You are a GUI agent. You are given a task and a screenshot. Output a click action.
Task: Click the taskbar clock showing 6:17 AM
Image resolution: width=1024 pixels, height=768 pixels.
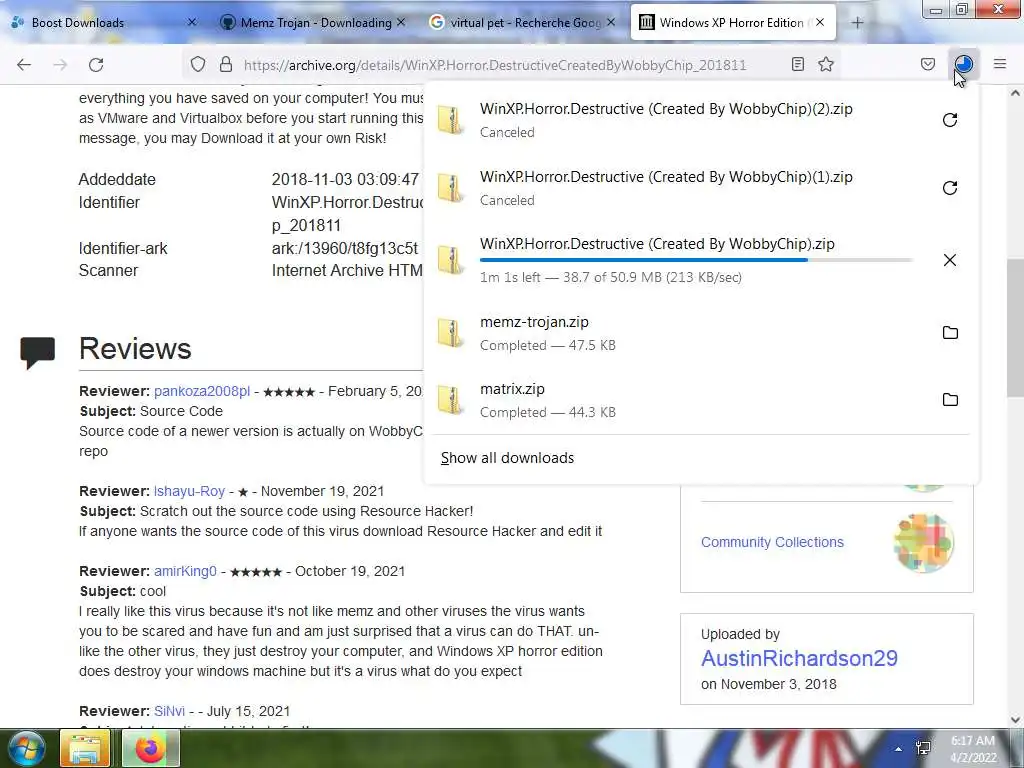pos(973,749)
